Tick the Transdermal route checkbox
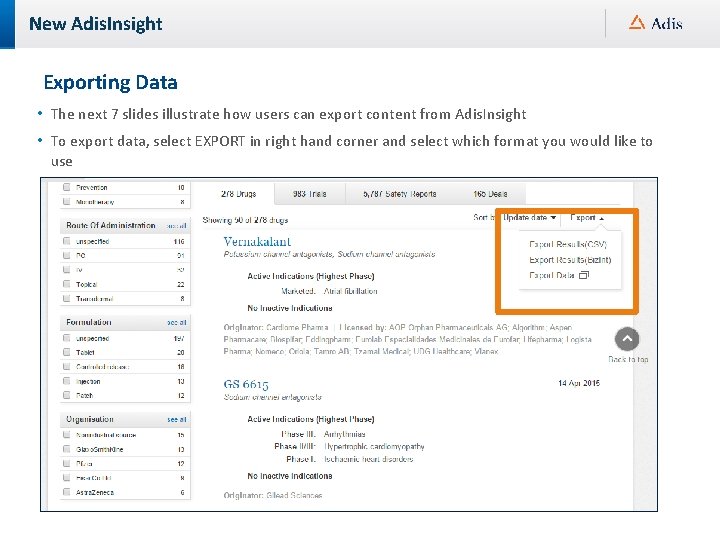This screenshot has height=540, width=720. click(x=67, y=298)
